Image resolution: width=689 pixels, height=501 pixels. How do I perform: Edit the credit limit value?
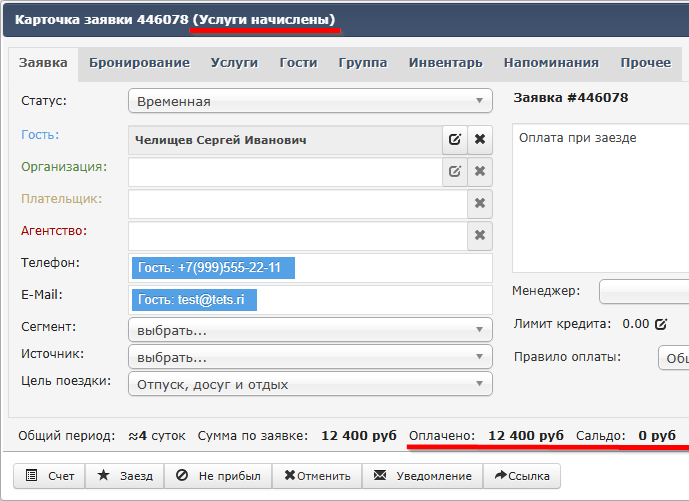pyautogui.click(x=660, y=324)
